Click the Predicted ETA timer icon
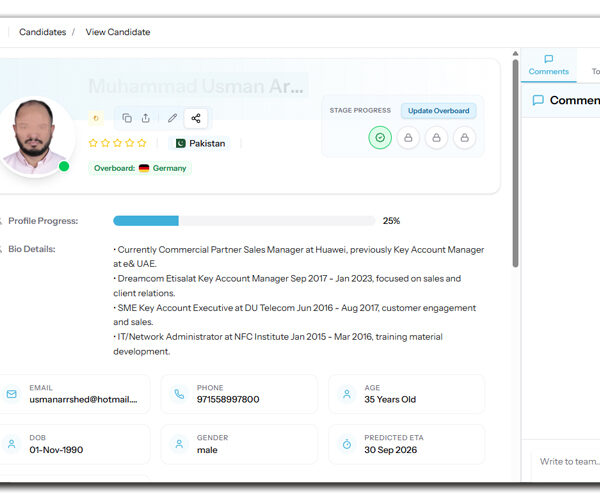The height and width of the screenshot is (500, 600). (346, 444)
